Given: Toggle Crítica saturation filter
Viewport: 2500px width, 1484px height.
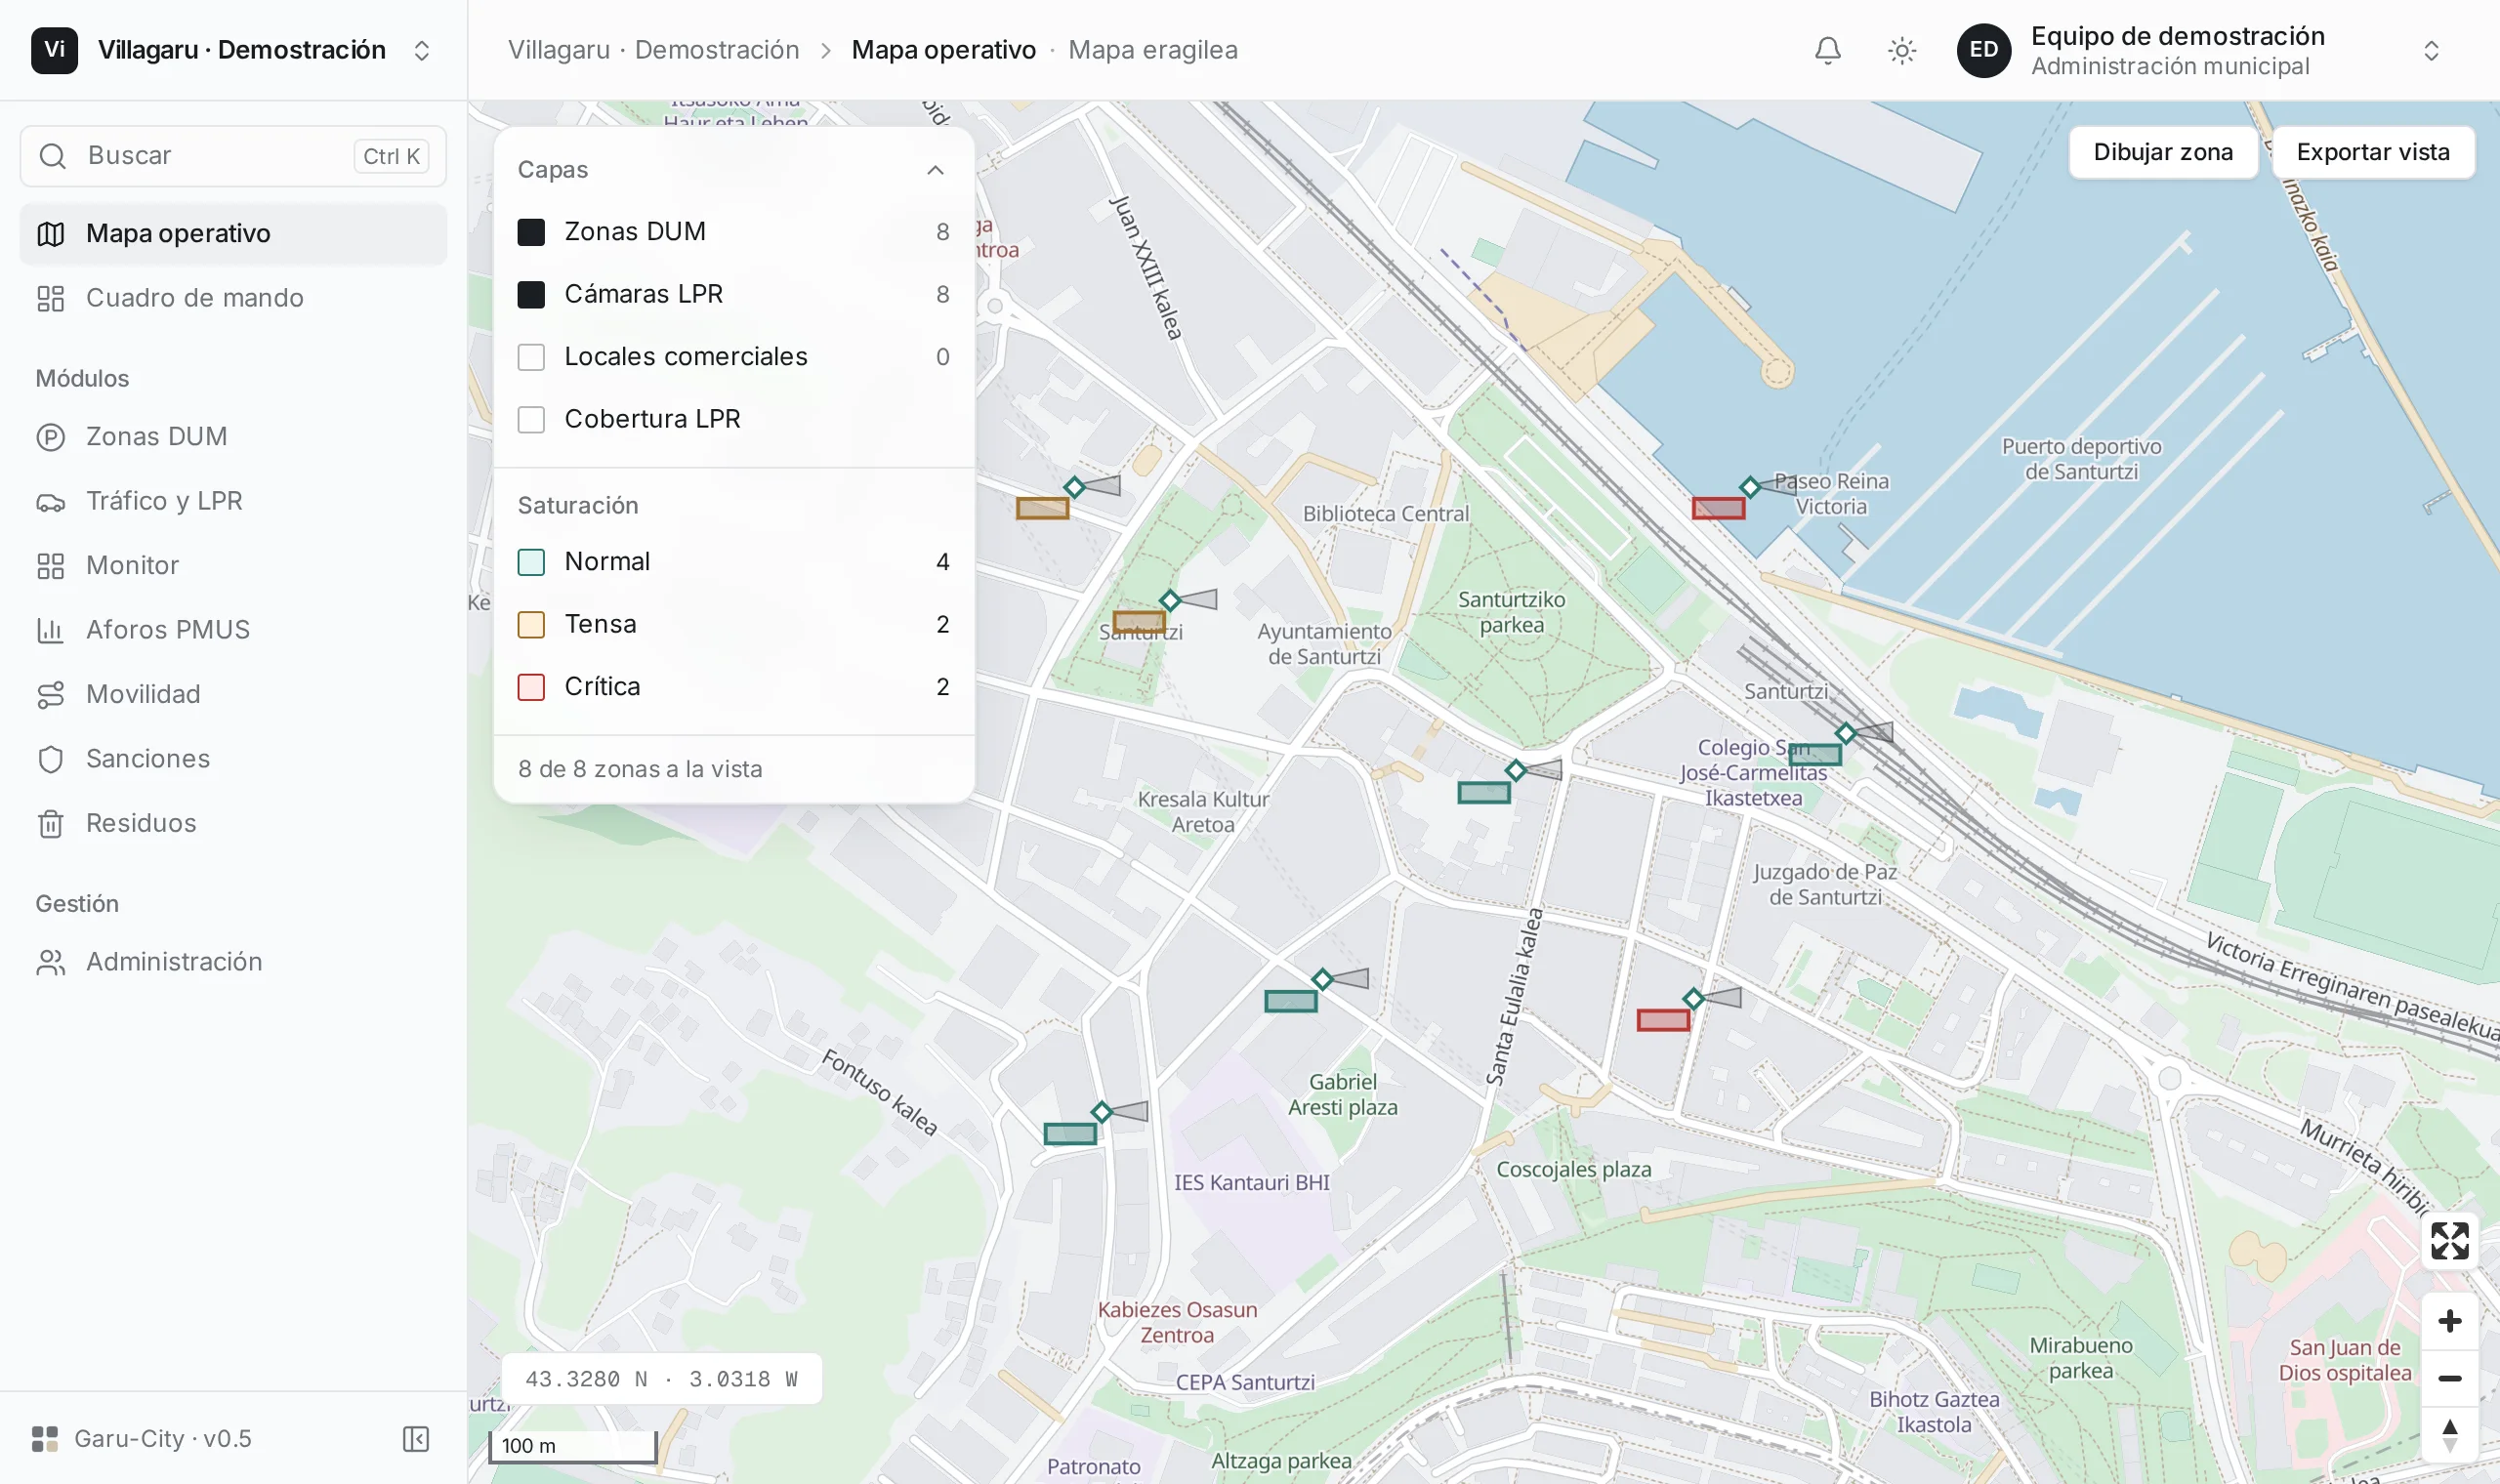Looking at the screenshot, I should coord(531,687).
